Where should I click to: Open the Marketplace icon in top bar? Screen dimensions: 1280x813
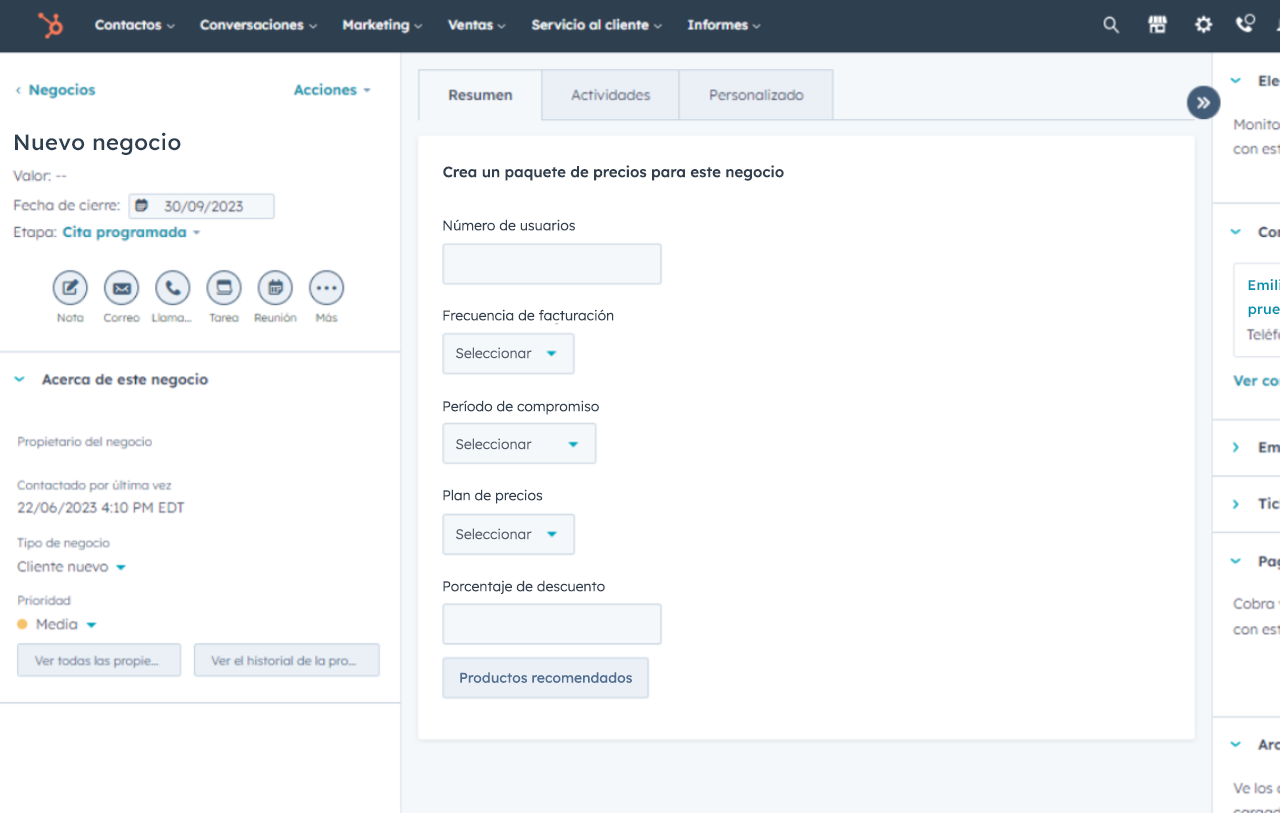[1157, 25]
